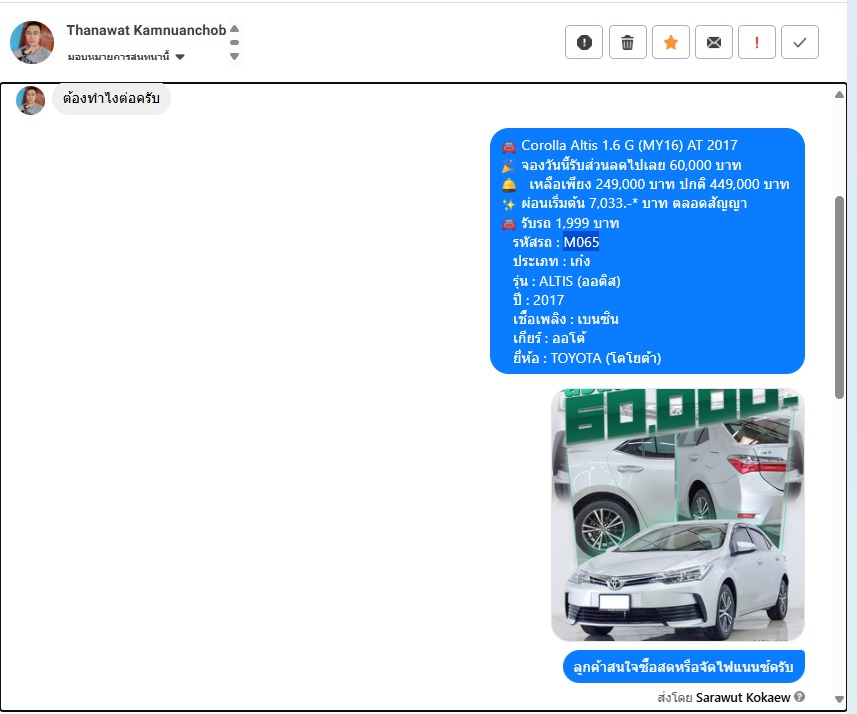Image resolution: width=857 pixels, height=714 pixels.
Task: Click the highlighted car code M065
Action: tap(581, 242)
